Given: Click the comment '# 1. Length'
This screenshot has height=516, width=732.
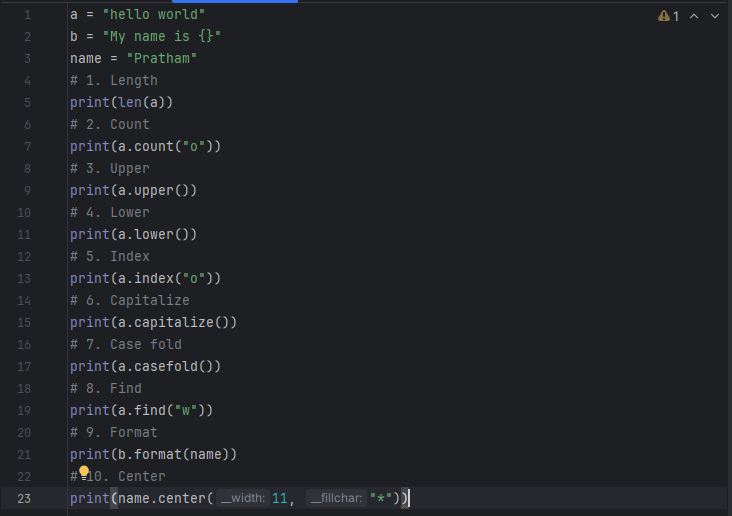Looking at the screenshot, I should tap(114, 80).
